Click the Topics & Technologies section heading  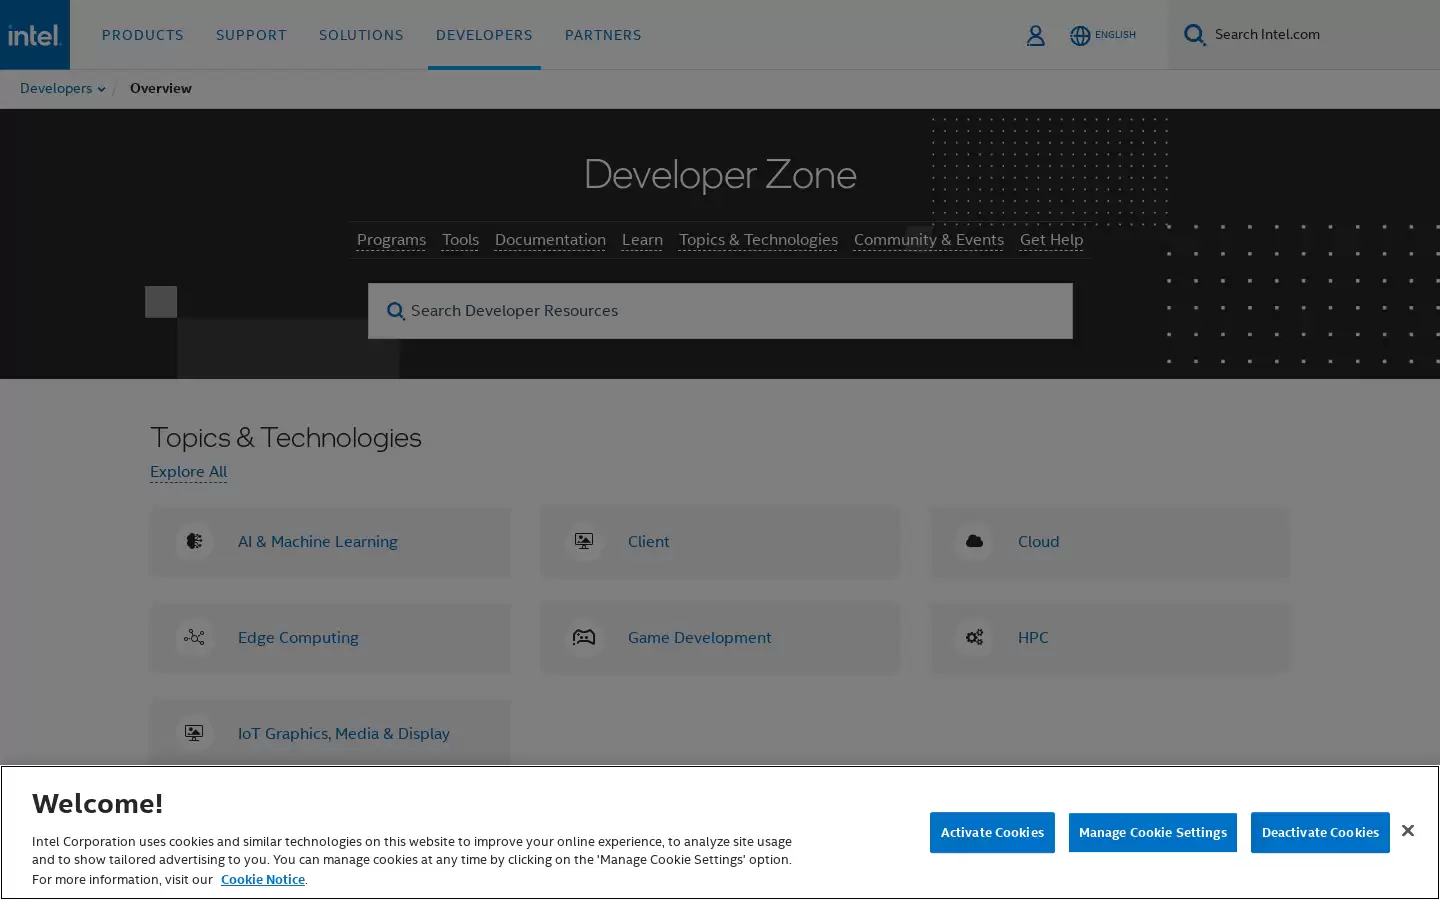[x=286, y=438]
